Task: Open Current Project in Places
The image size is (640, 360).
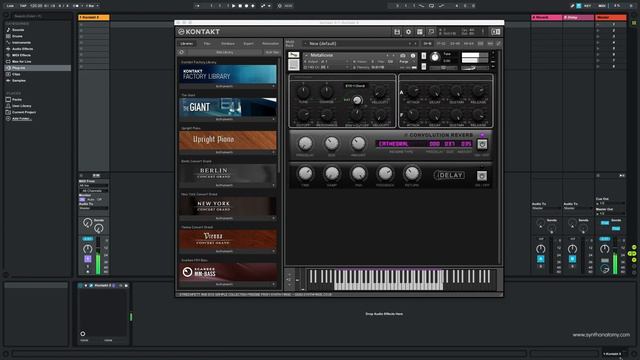Action: point(24,112)
